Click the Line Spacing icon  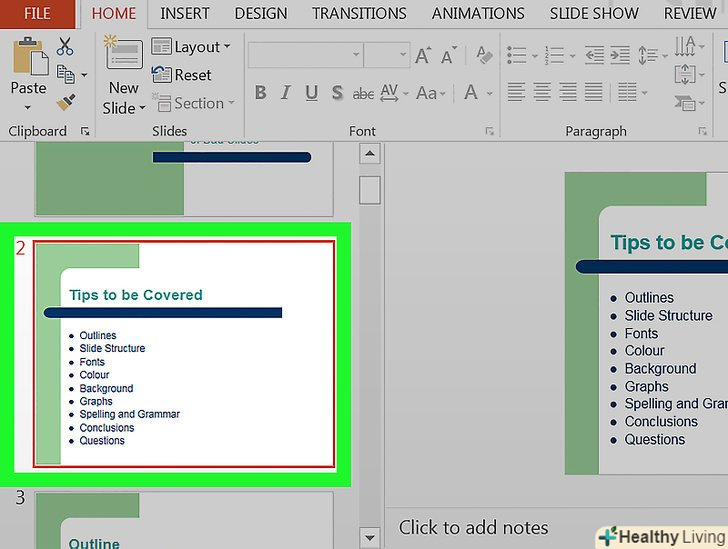(x=647, y=55)
